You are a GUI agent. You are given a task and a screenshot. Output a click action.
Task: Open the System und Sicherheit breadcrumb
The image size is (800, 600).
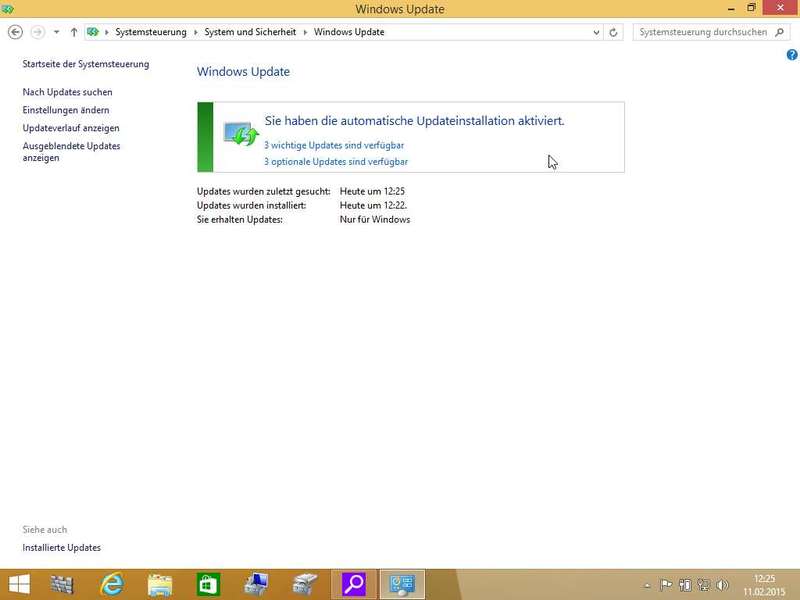pos(250,32)
